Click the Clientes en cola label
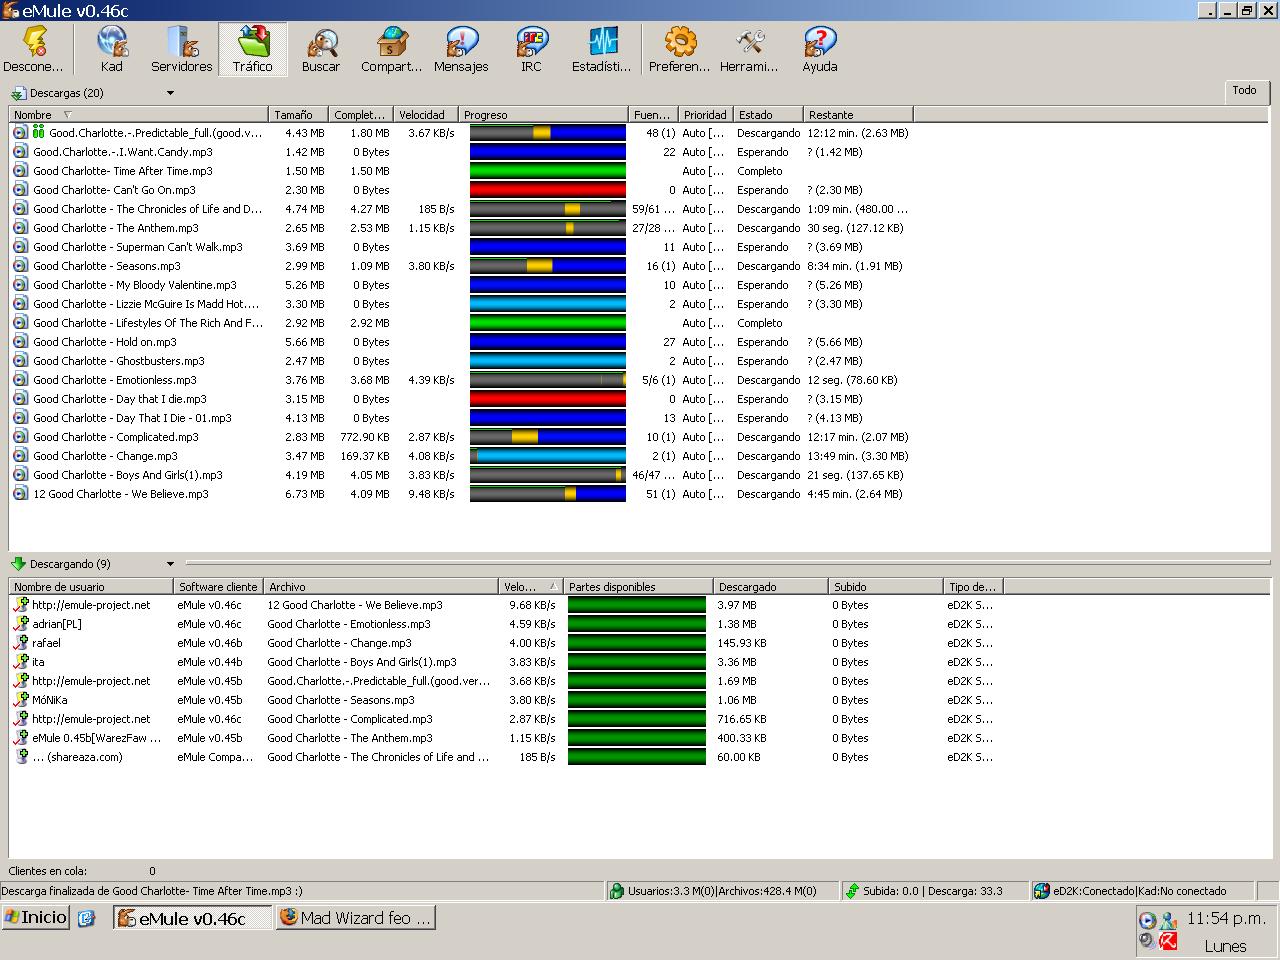This screenshot has height=960, width=1280. point(47,871)
